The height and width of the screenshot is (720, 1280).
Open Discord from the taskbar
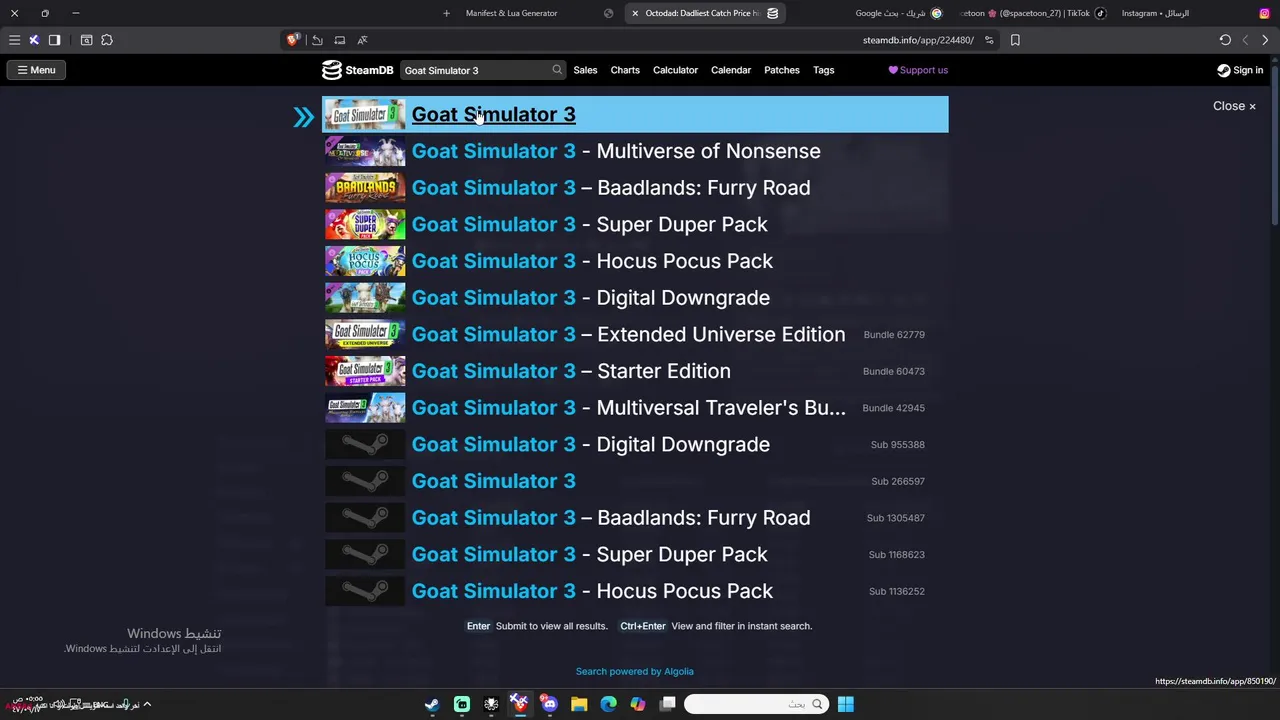click(x=549, y=704)
